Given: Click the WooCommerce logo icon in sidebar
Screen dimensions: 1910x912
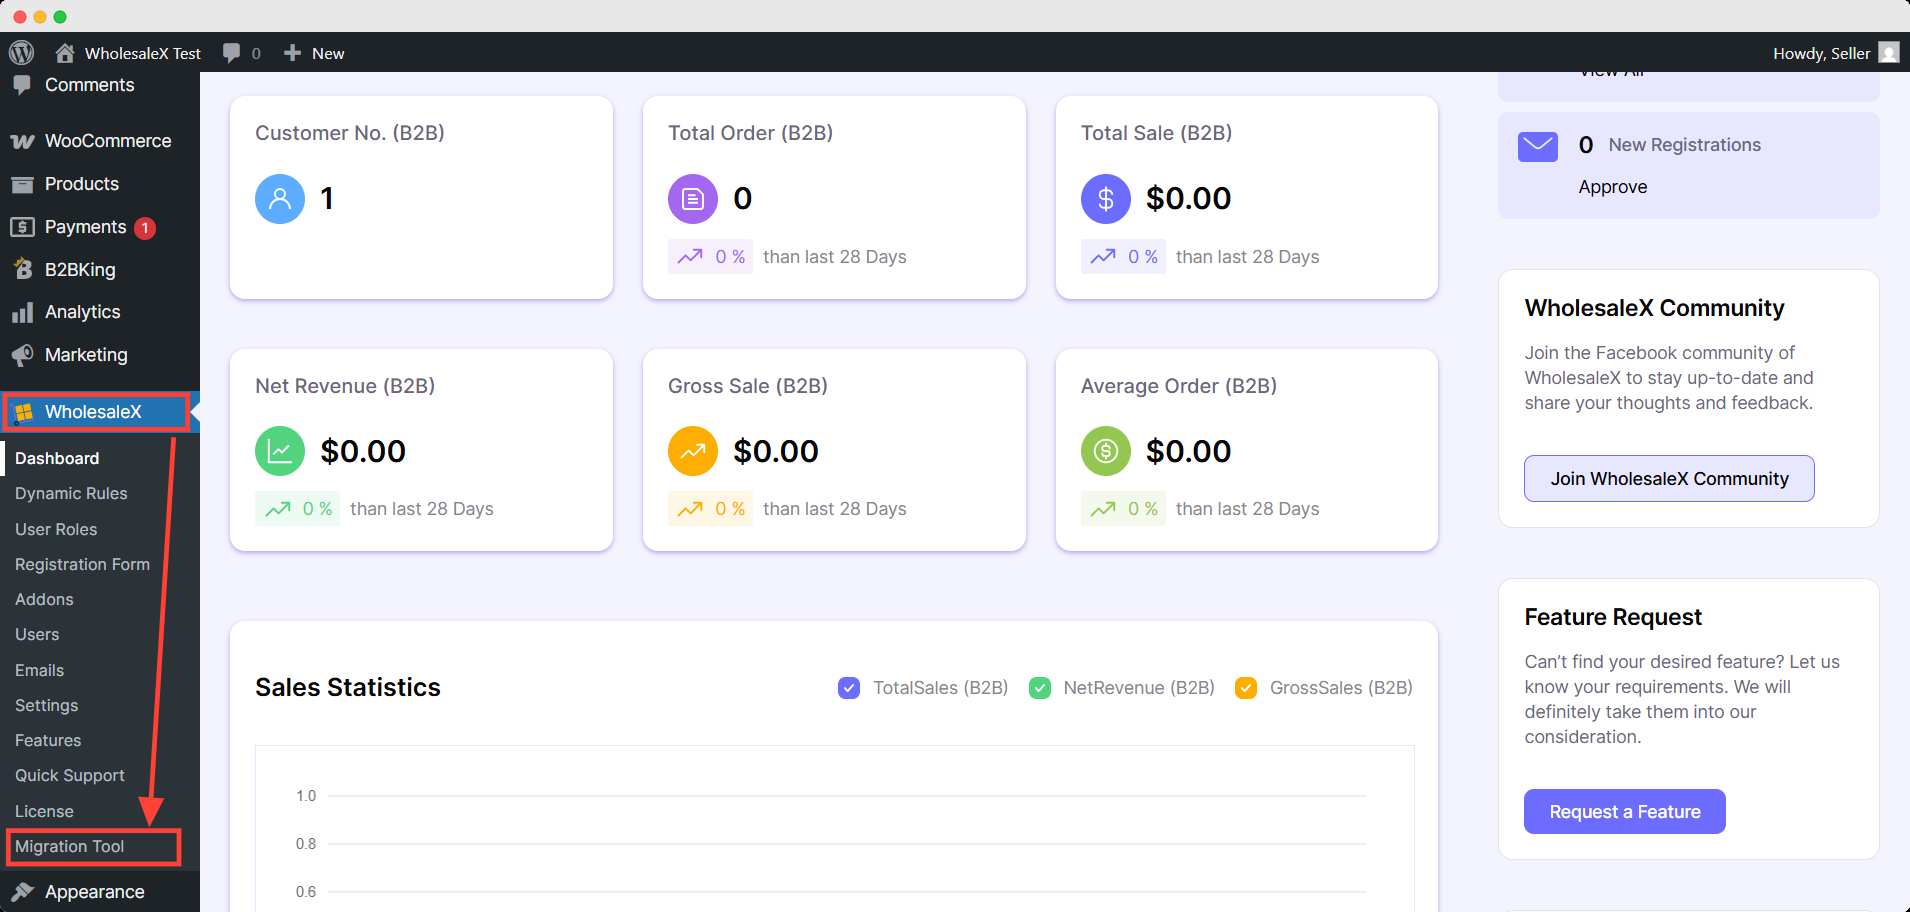Looking at the screenshot, I should pyautogui.click(x=22, y=142).
